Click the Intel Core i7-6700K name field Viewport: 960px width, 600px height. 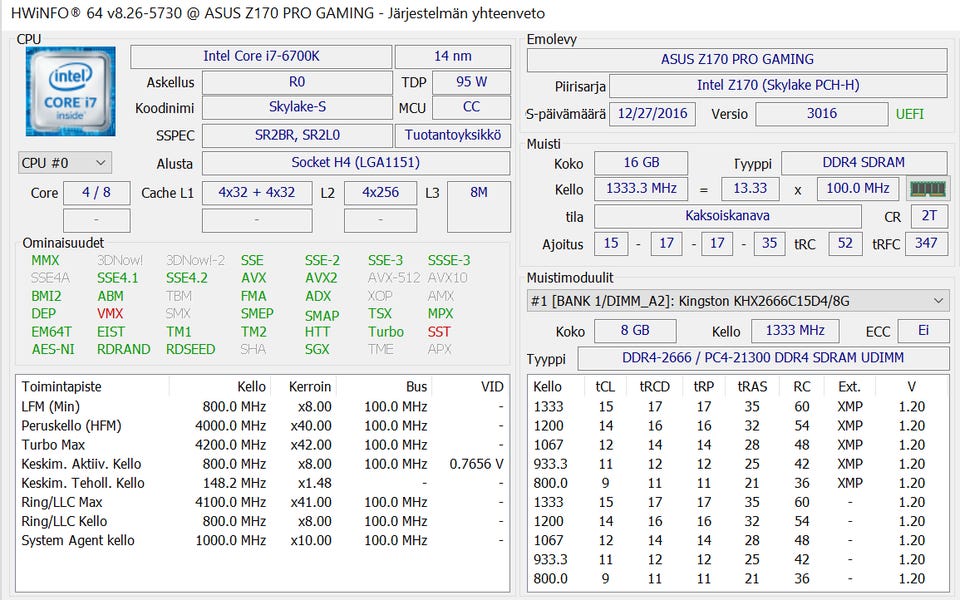pos(260,56)
